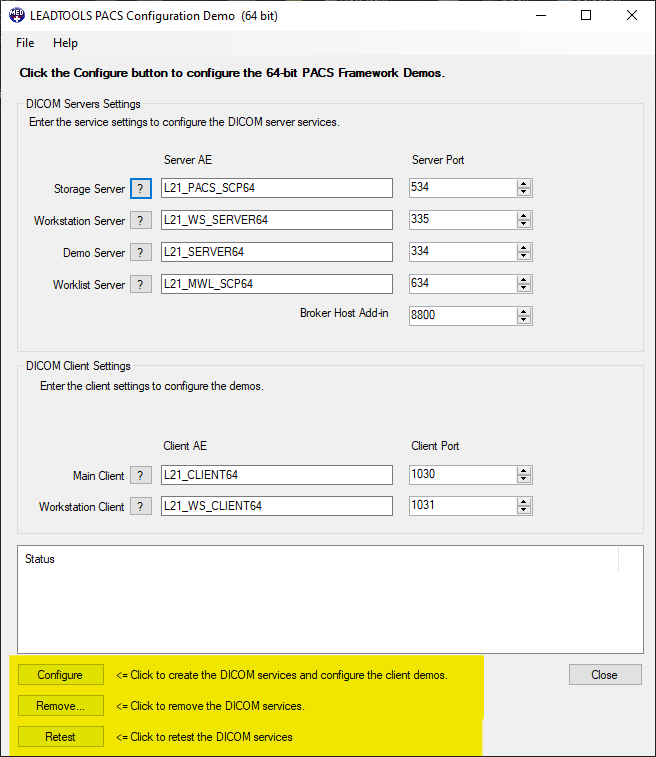This screenshot has width=656, height=757.
Task: Increase the Storage Server port with up arrow
Action: pos(524,183)
